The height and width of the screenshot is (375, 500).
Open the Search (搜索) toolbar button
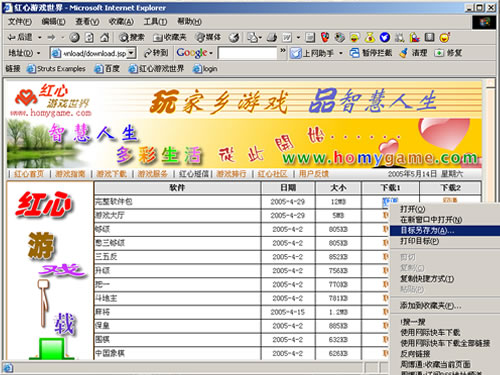(x=132, y=37)
